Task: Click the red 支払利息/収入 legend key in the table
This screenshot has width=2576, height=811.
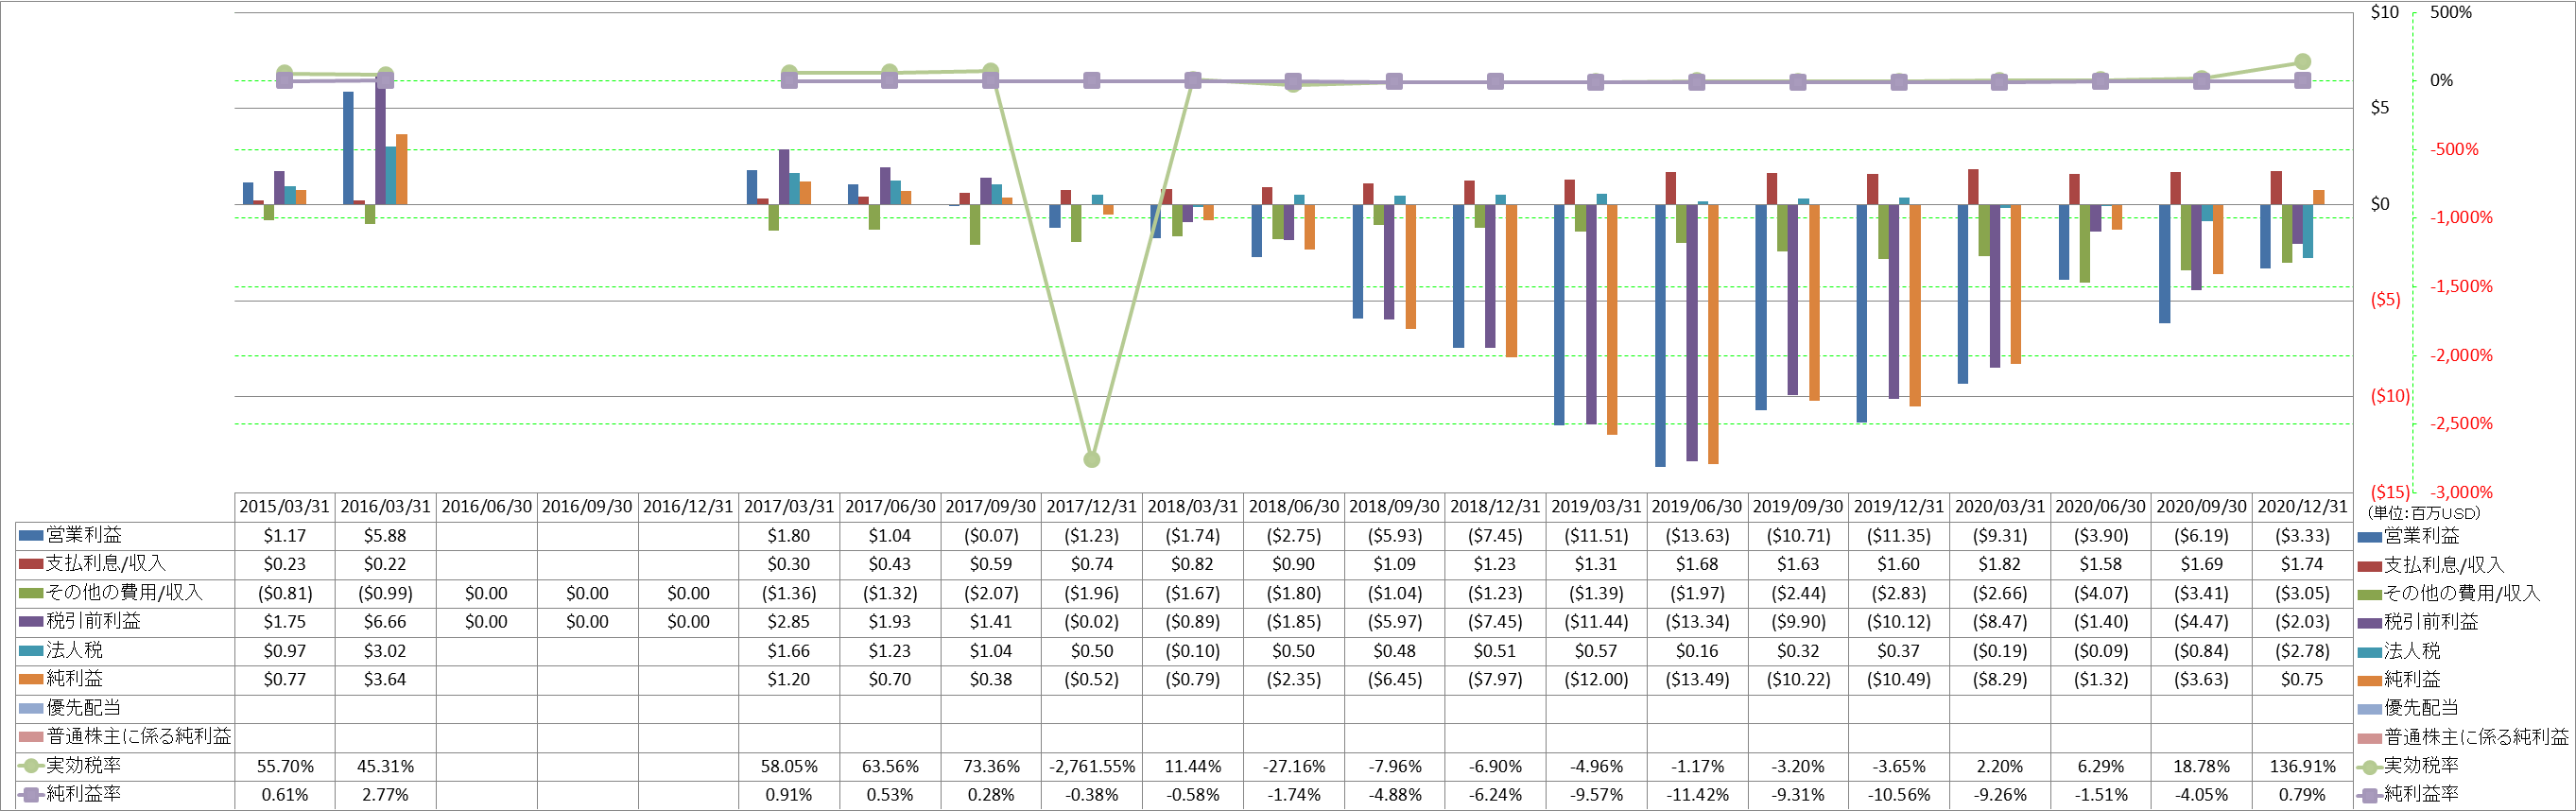Action: point(31,564)
